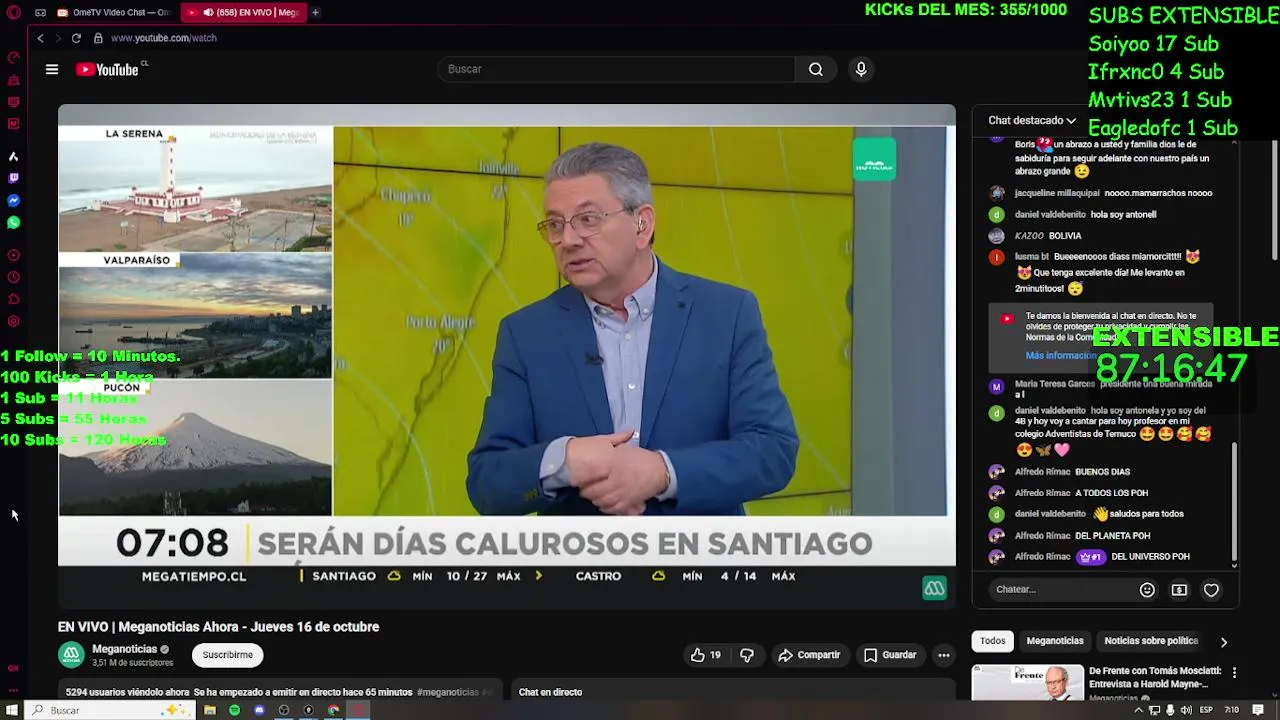Open options for De Frente video
This screenshot has width=1280, height=720.
point(1234,673)
